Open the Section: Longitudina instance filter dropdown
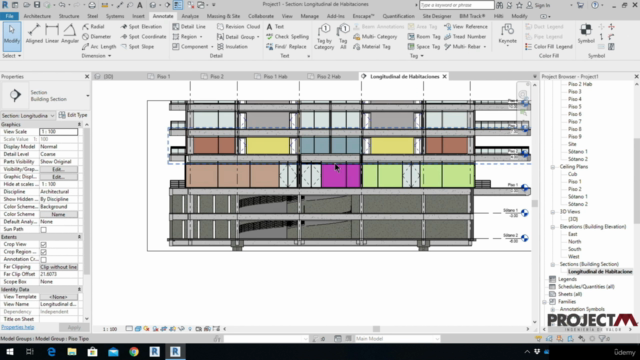The image size is (640, 360). (28, 116)
